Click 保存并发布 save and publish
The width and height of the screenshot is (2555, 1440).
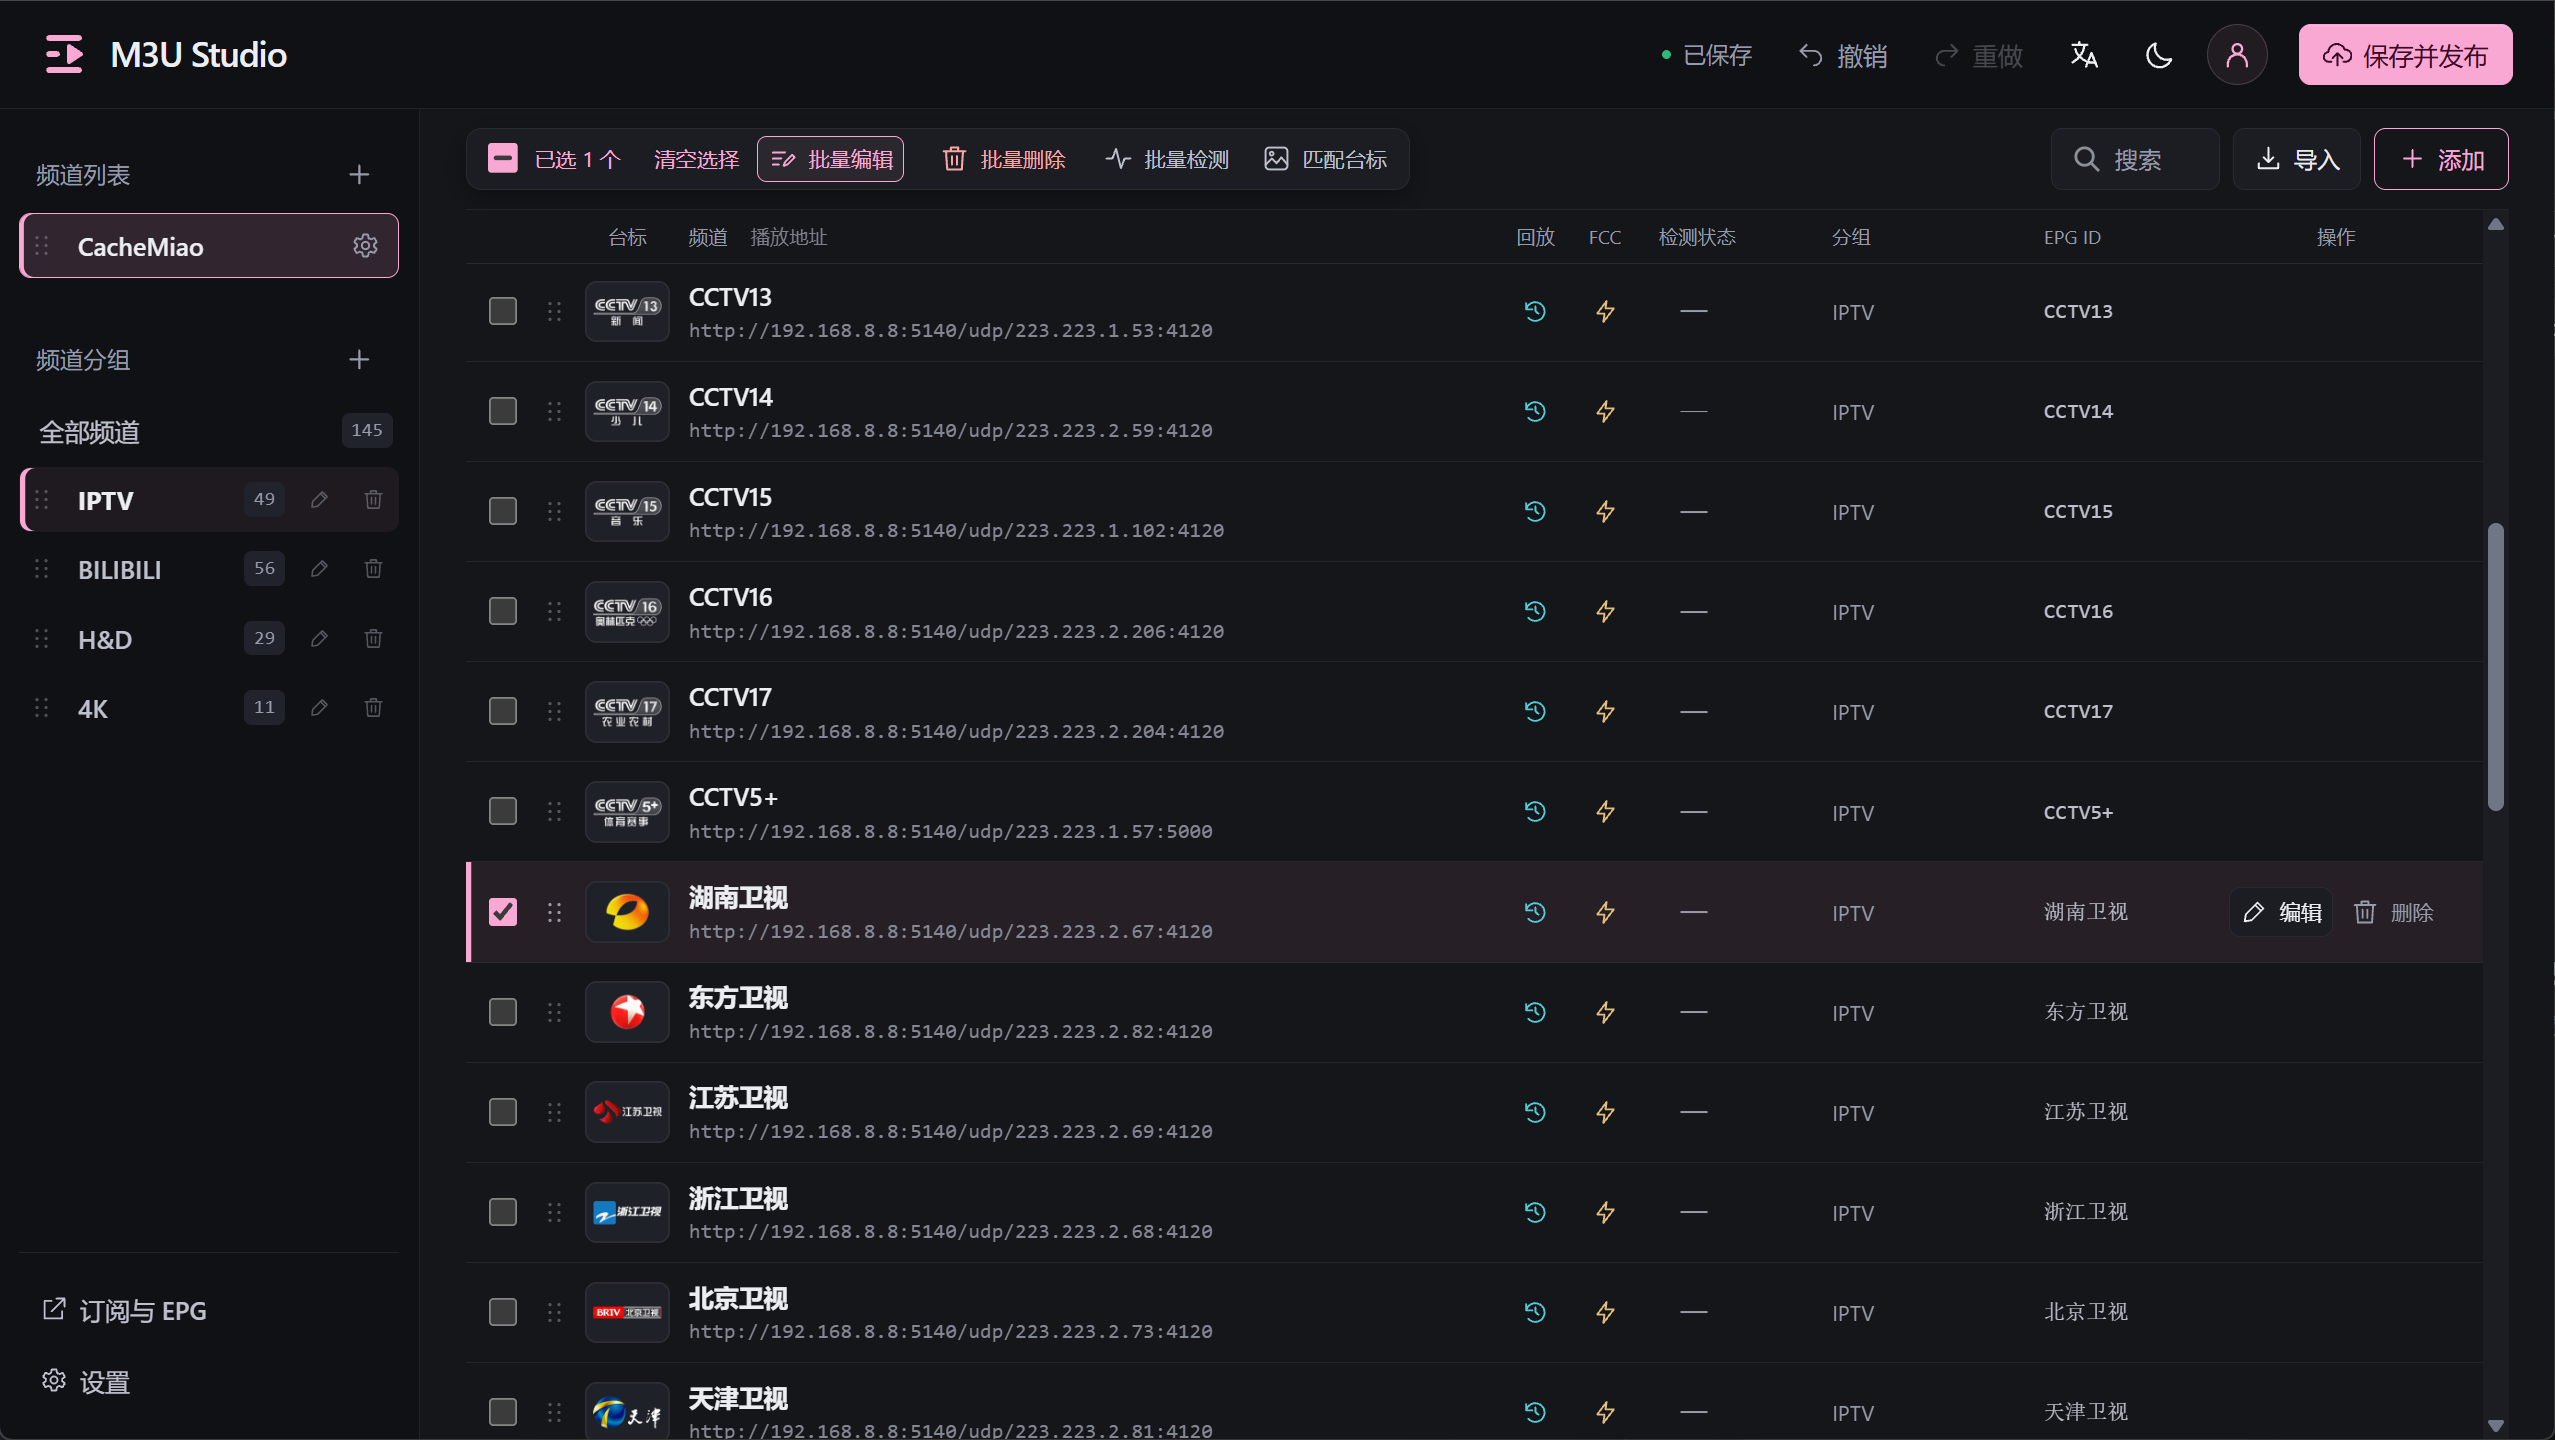pos(2405,55)
